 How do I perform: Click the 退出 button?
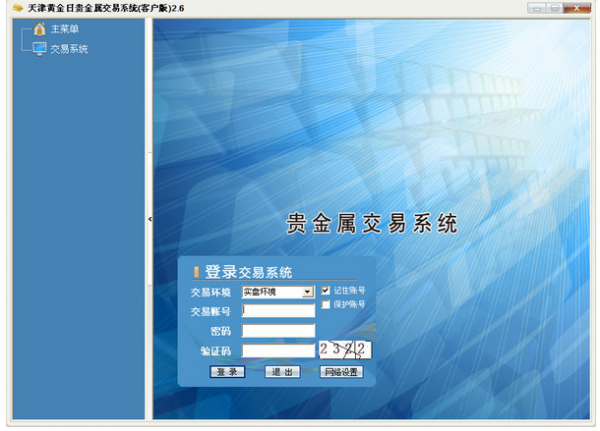(x=282, y=372)
